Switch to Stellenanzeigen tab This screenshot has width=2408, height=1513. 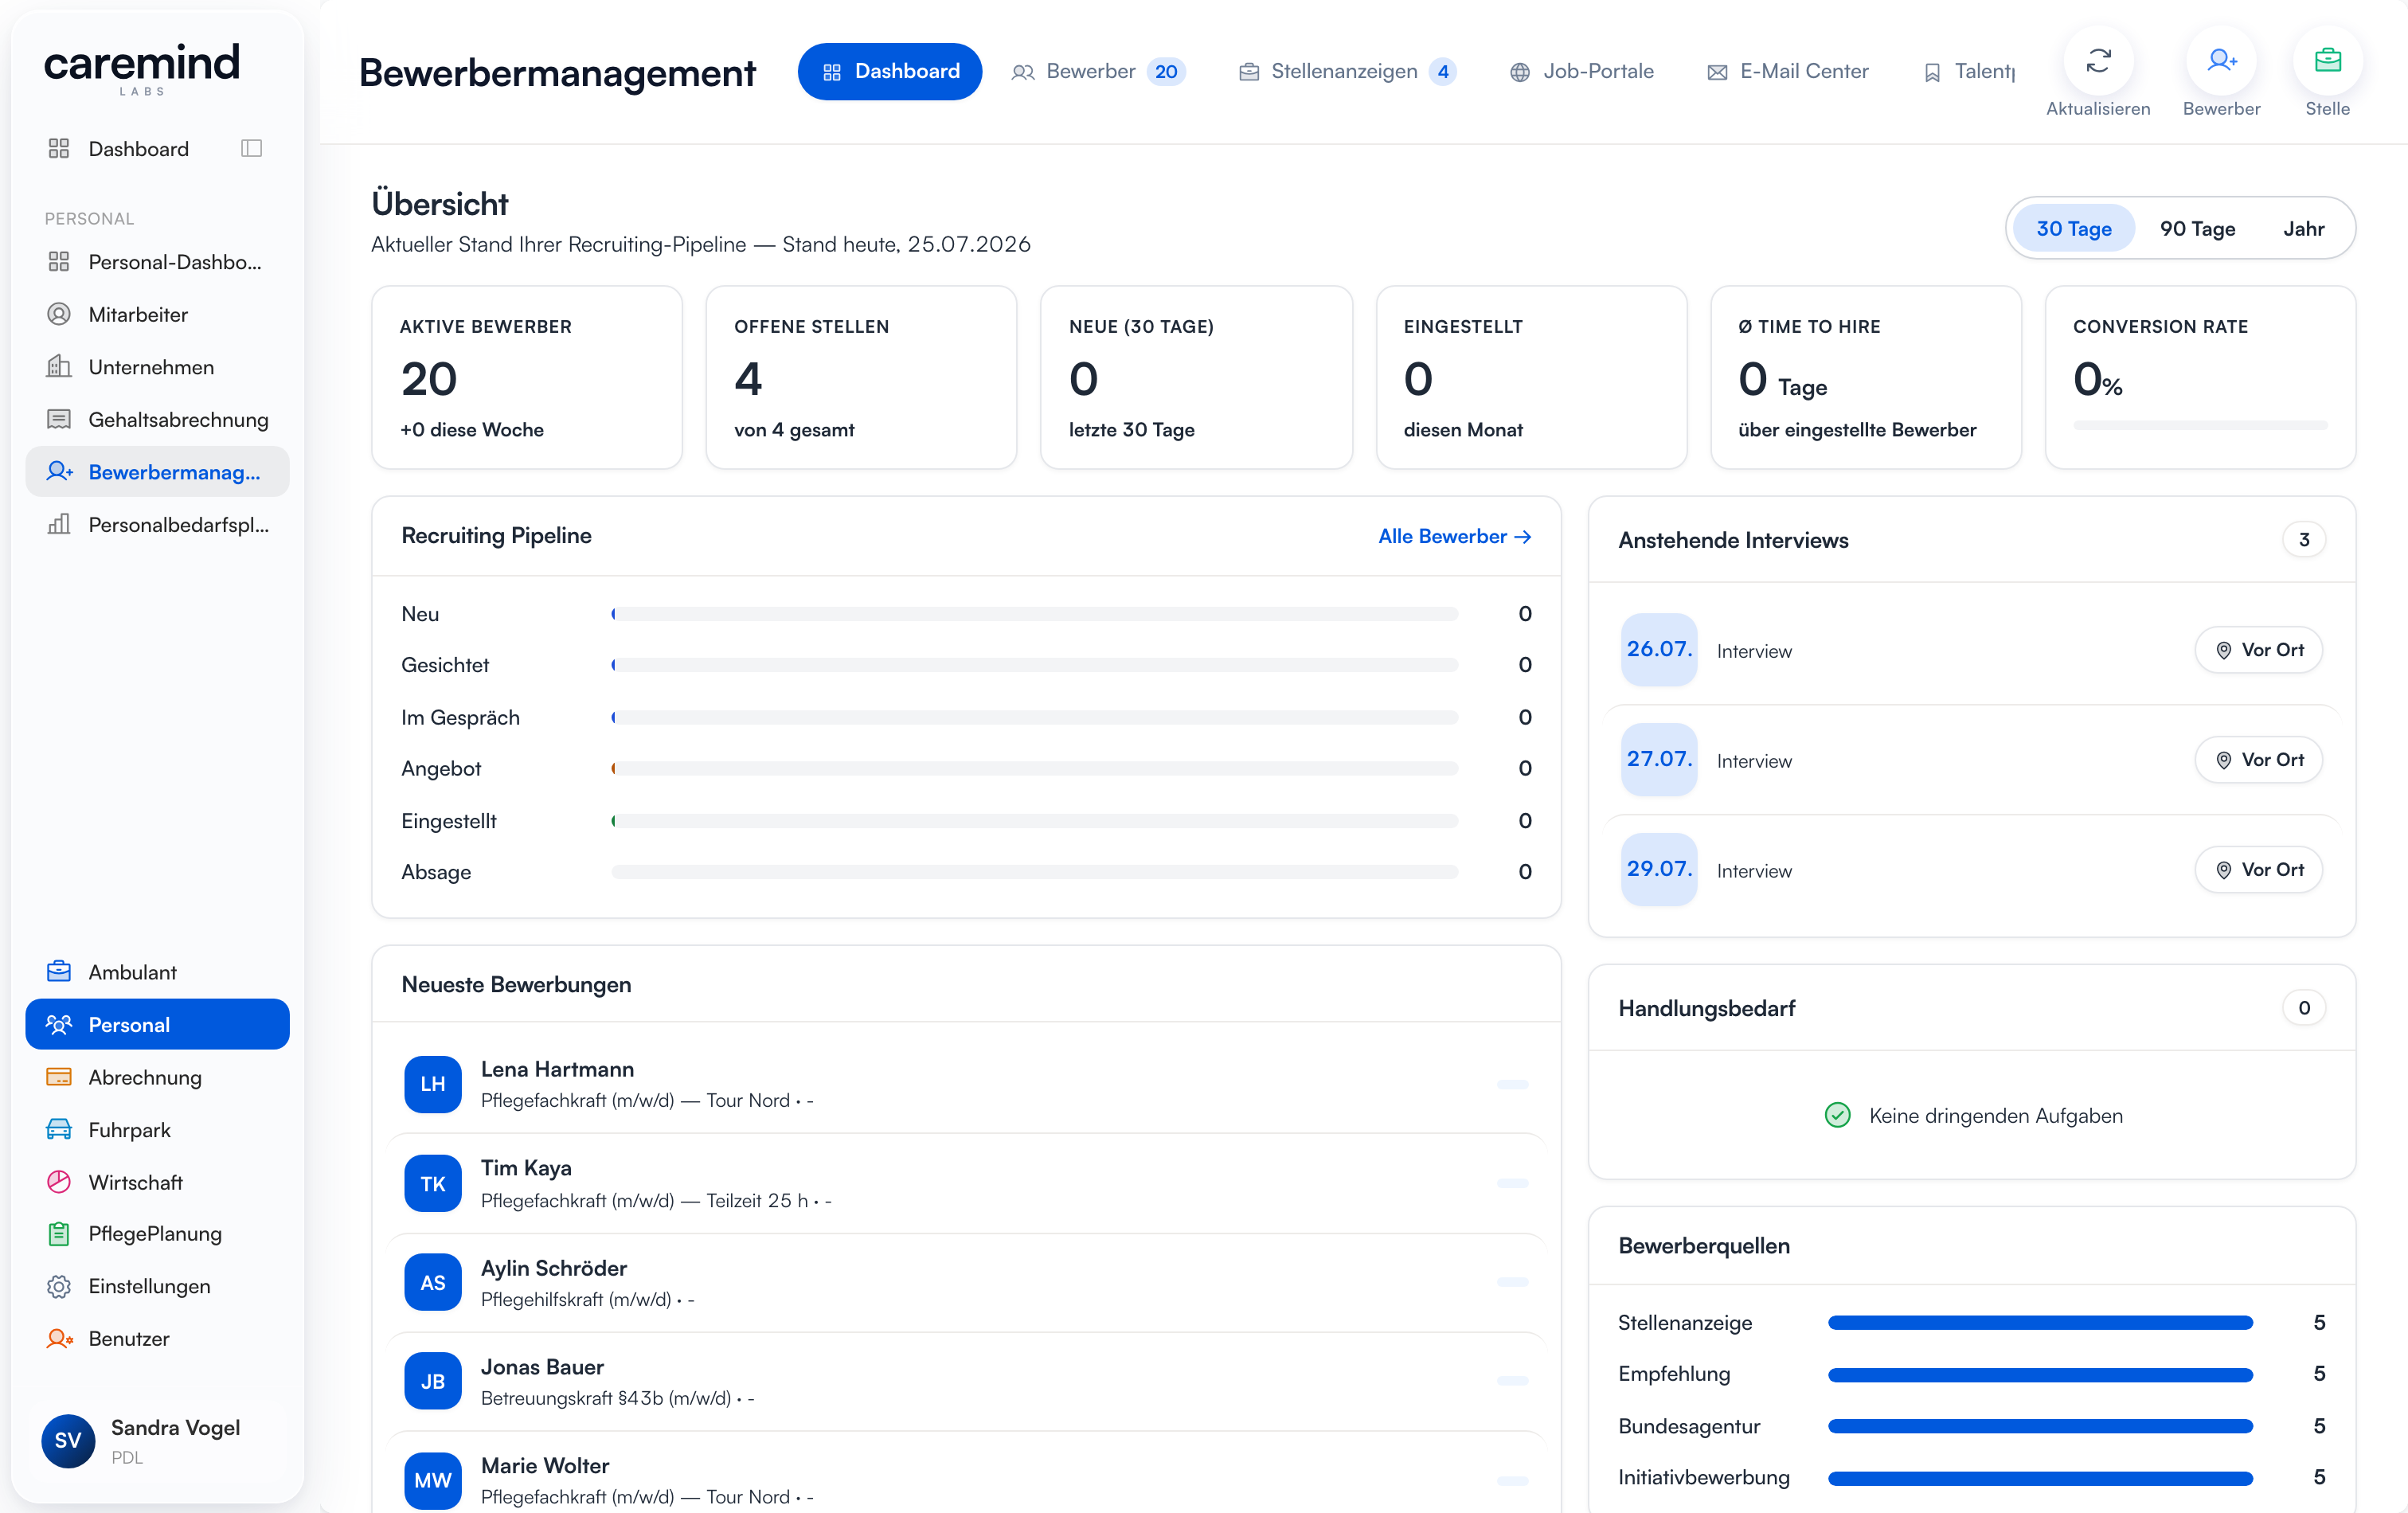[x=1346, y=71]
